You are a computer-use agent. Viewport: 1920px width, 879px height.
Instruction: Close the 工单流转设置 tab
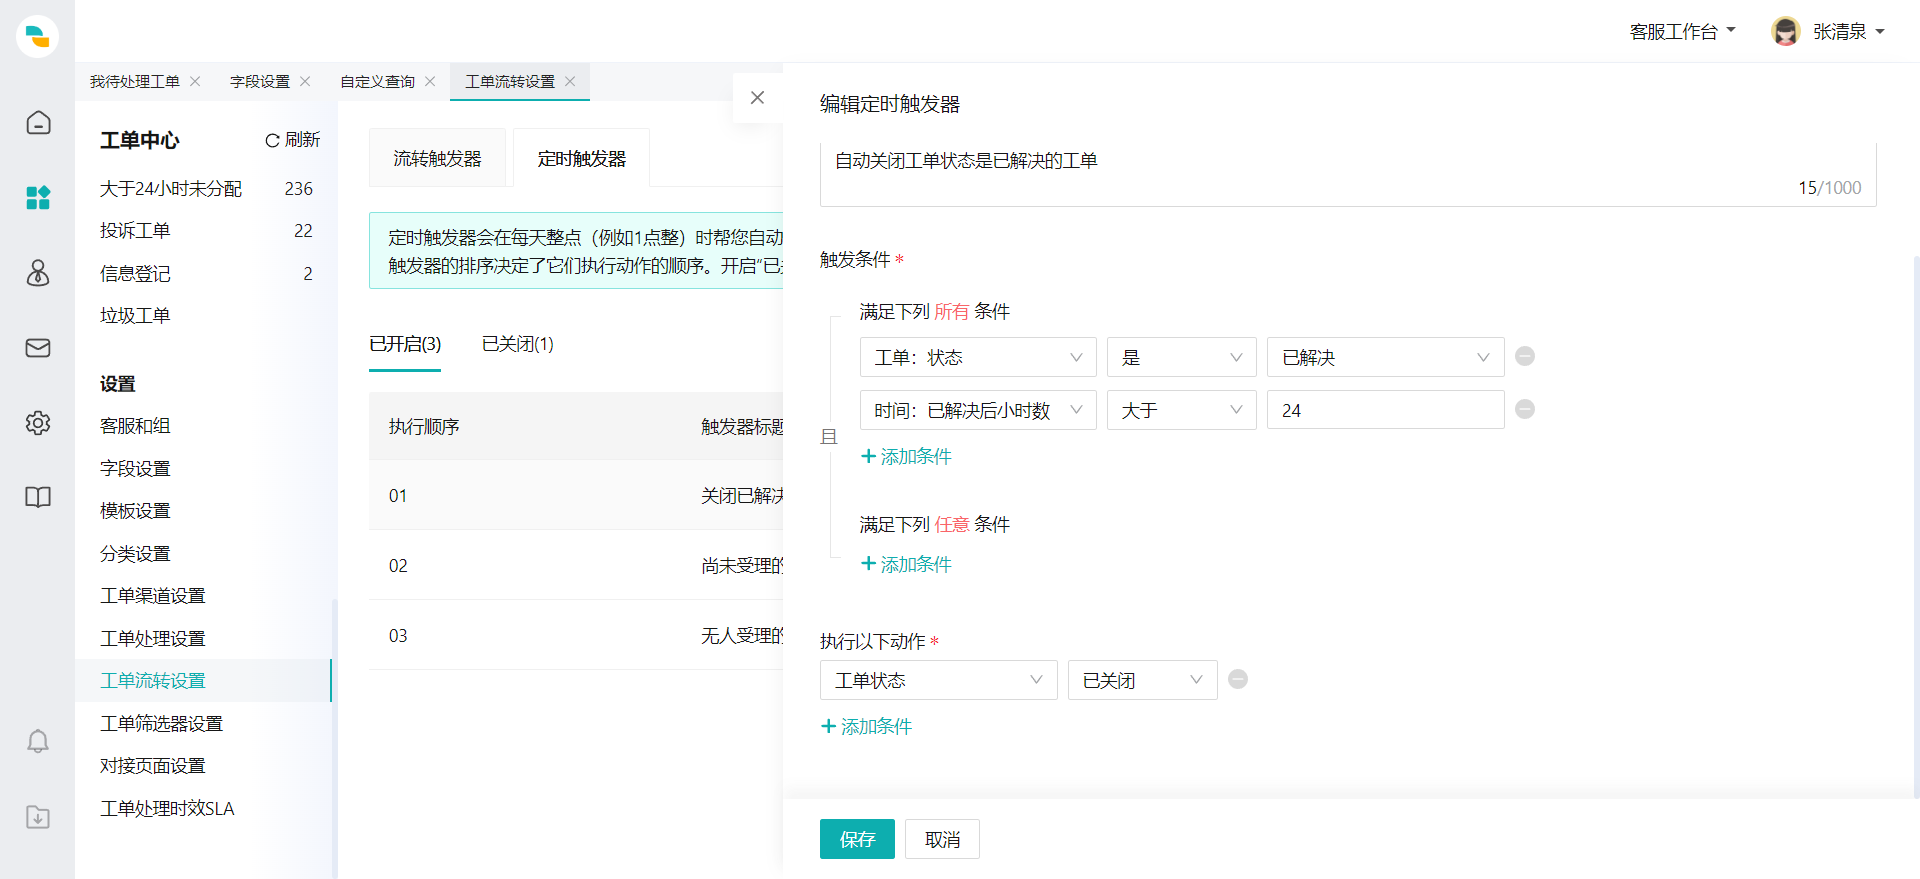tap(570, 82)
